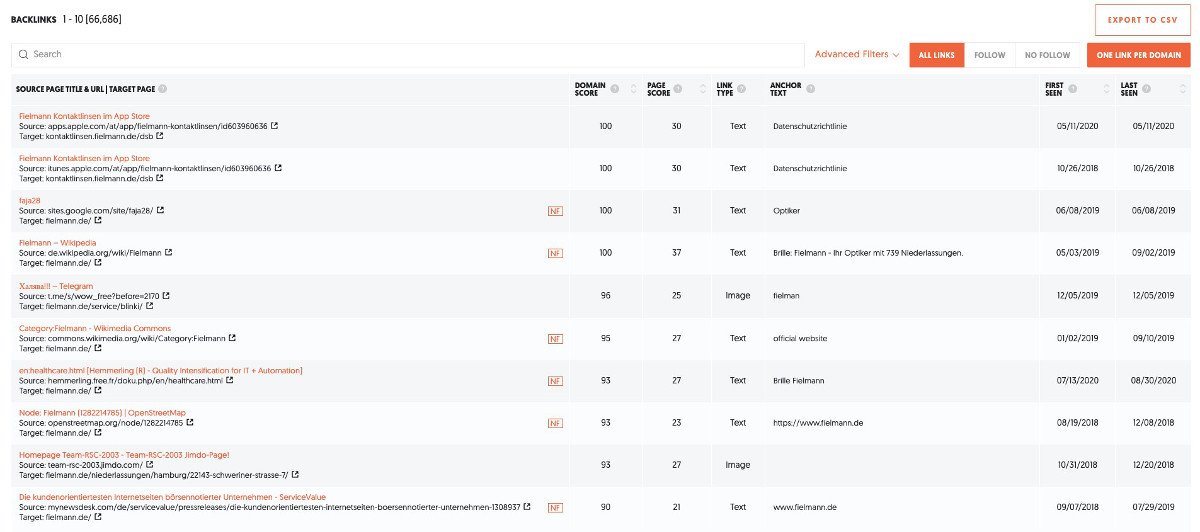Screen dimensions: 1200x532
Task: Focus the backlinks Search field
Action: click(408, 55)
